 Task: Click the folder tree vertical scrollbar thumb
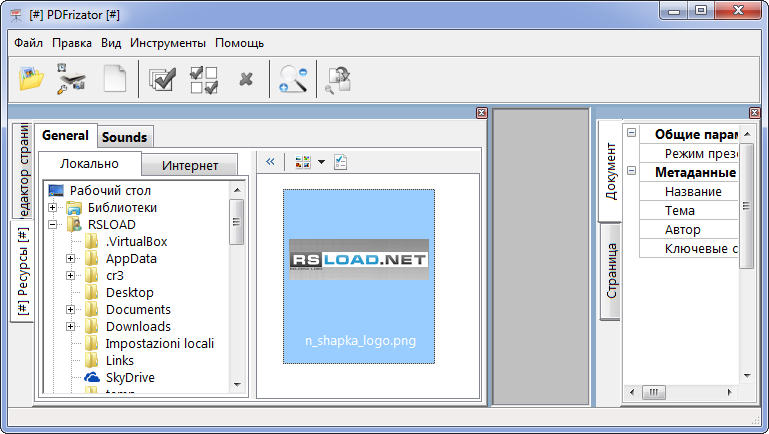click(236, 222)
